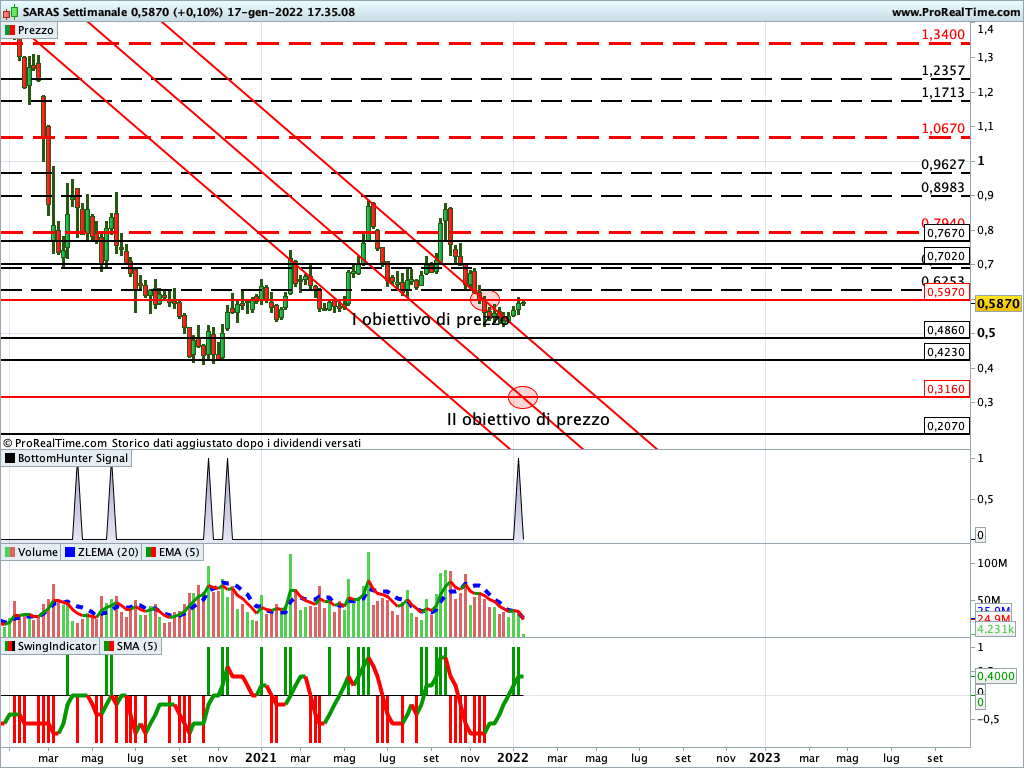Click the Volume indicator icon
Screen dimensions: 1024x768
10,552
